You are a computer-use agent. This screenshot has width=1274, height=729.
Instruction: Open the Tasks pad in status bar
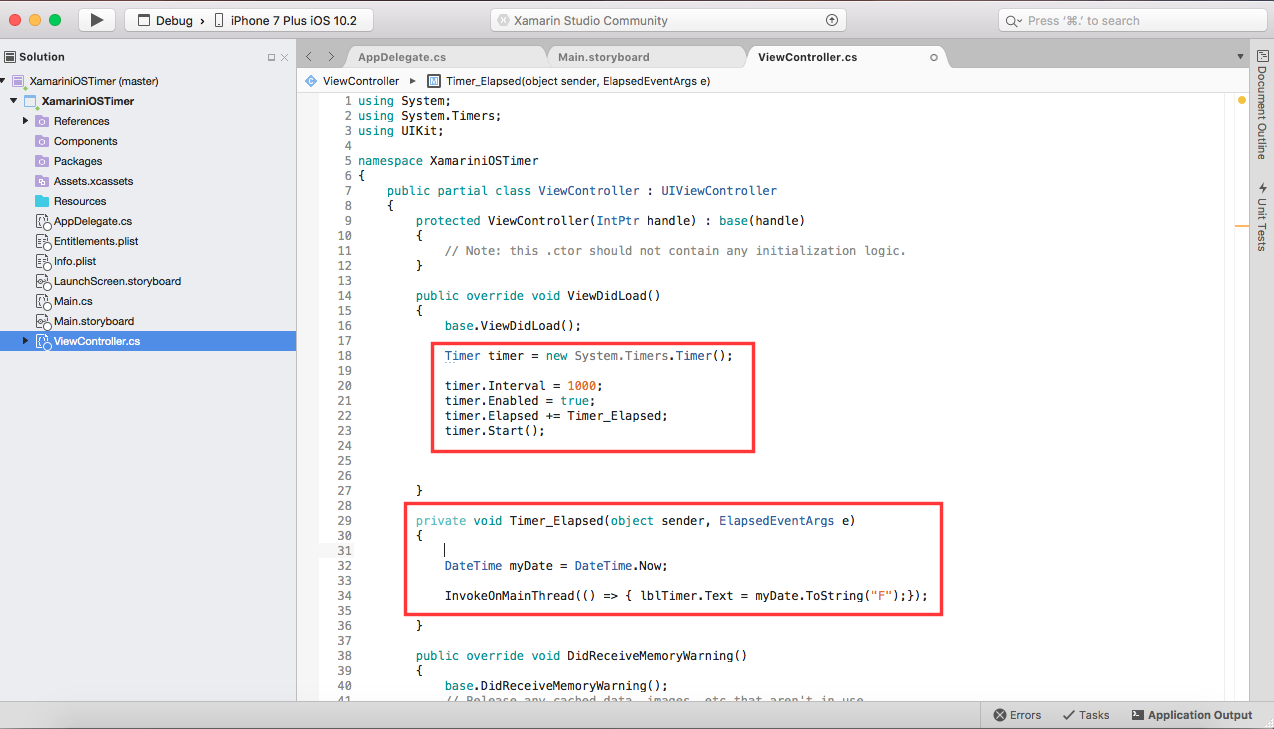(1085, 715)
